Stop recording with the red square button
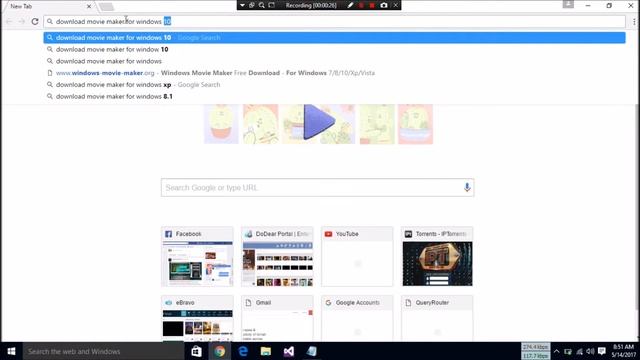The width and height of the screenshot is (640, 360). (372, 5)
